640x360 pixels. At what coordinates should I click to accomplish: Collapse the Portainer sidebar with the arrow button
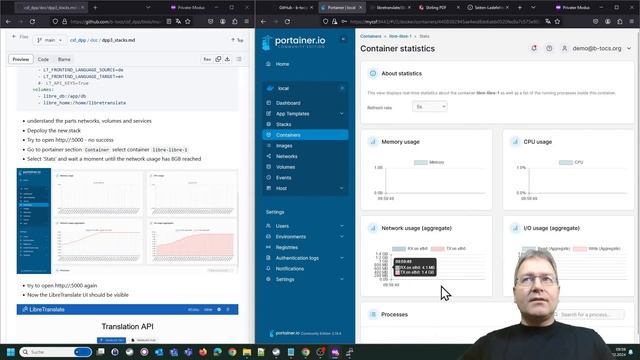click(x=343, y=39)
